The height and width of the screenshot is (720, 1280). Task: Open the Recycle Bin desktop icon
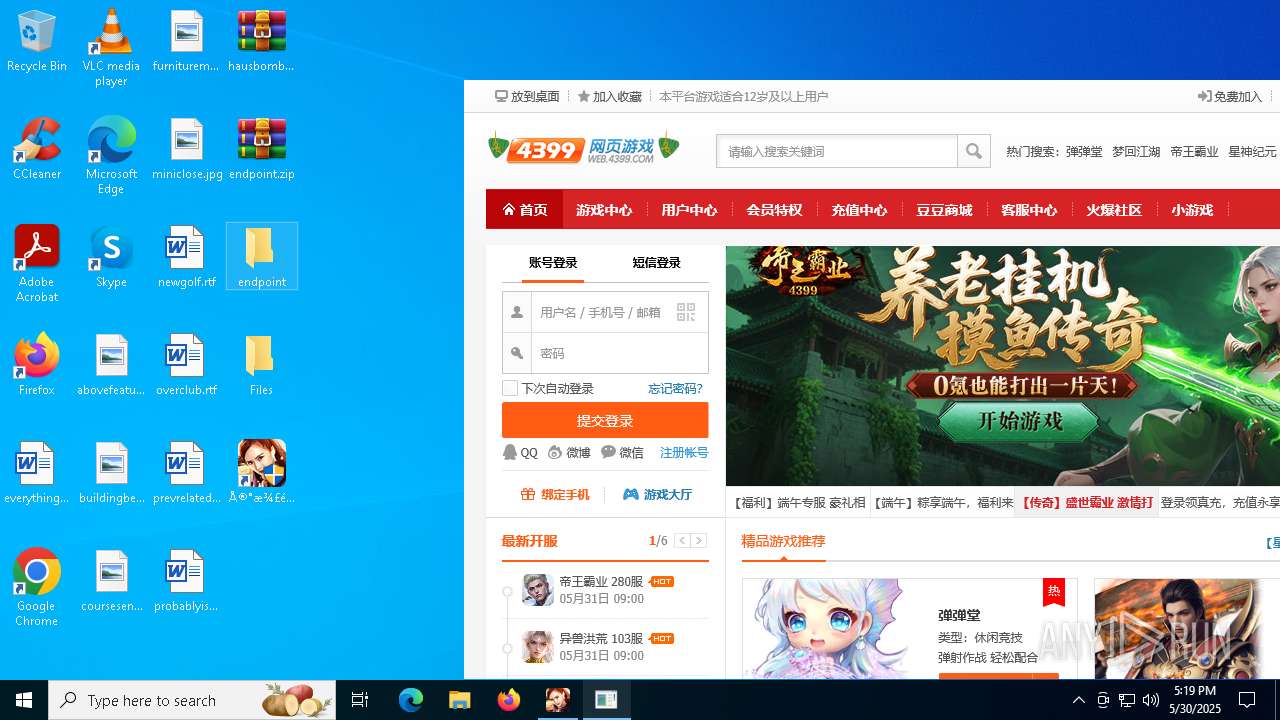pos(37,42)
